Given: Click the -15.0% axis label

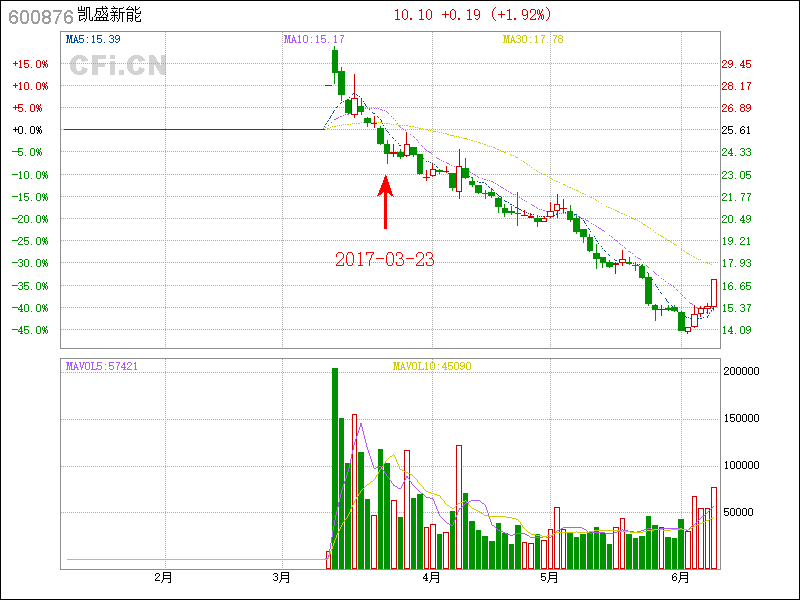Looking at the screenshot, I should click(x=30, y=197).
